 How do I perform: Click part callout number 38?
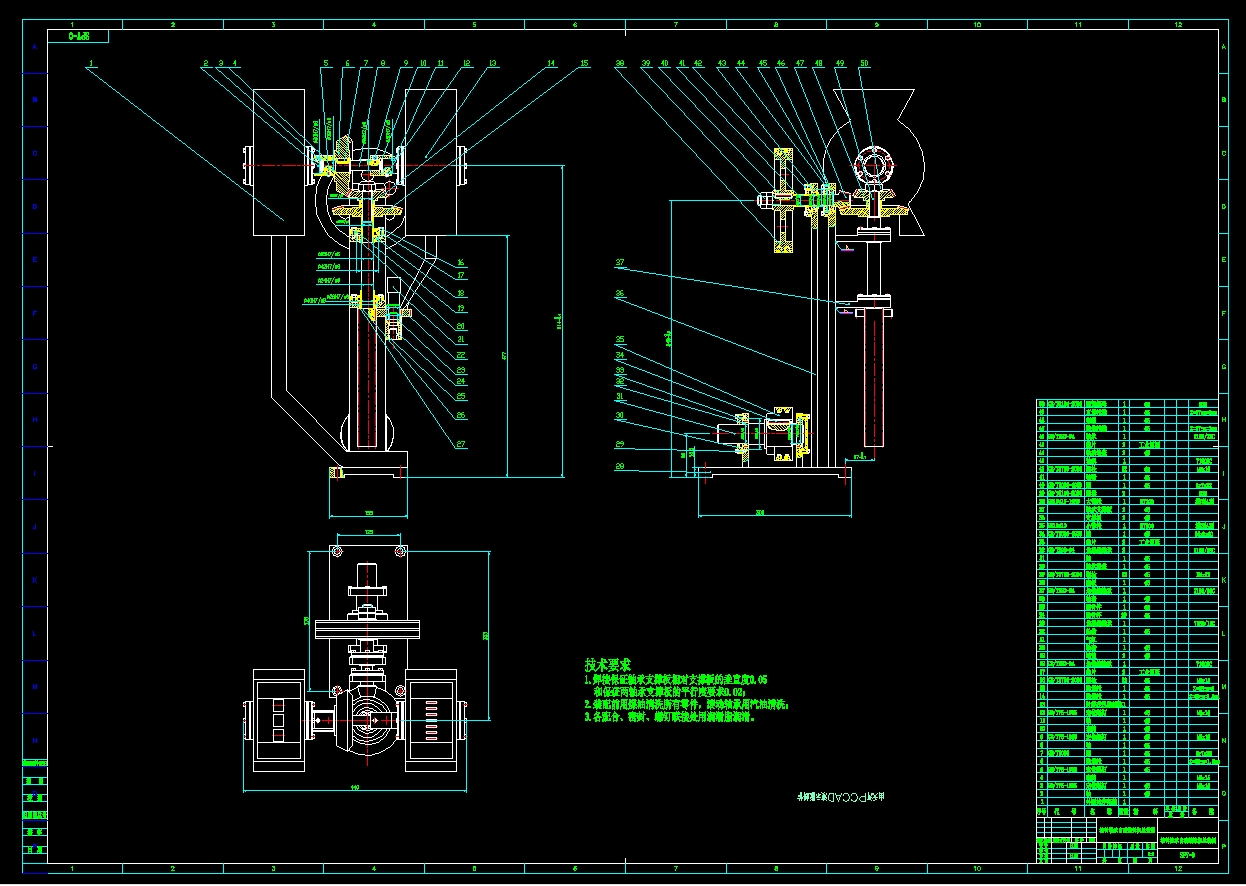point(620,64)
